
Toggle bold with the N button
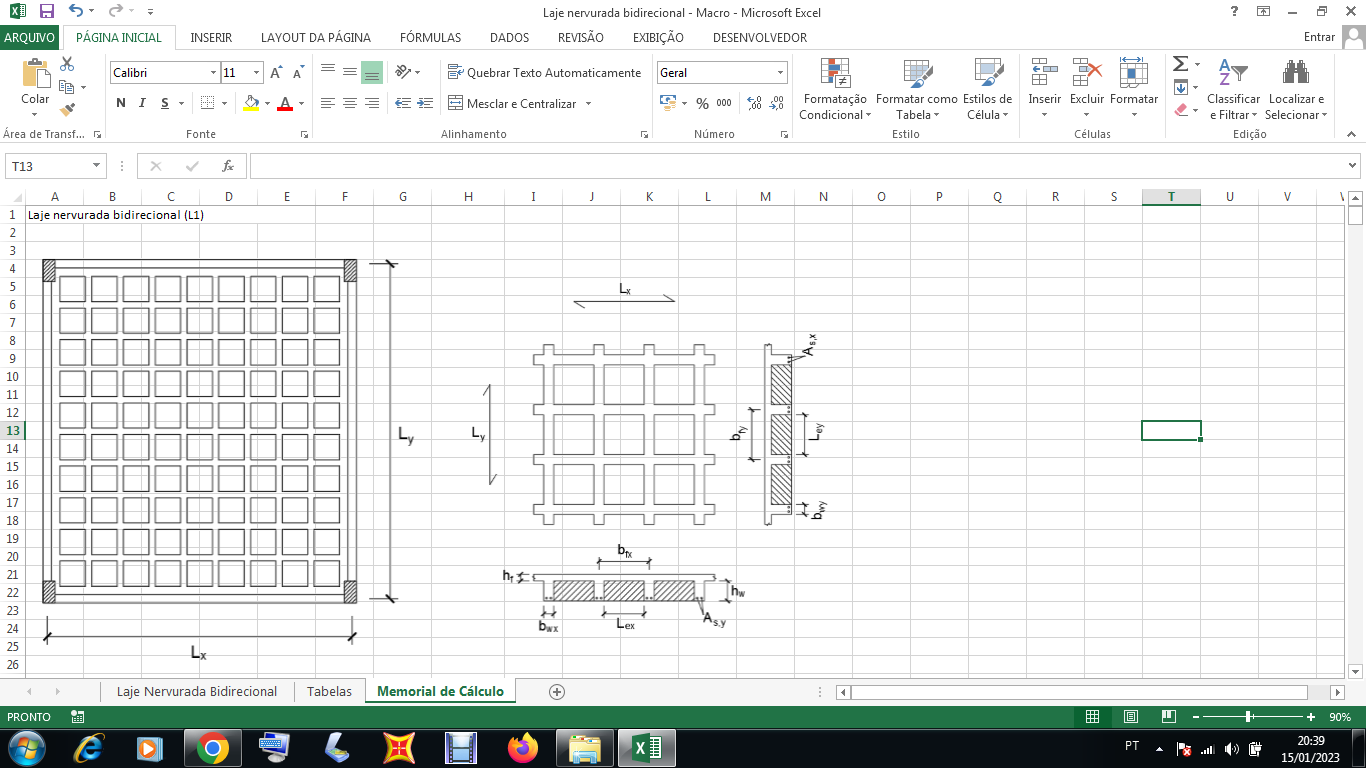(121, 103)
